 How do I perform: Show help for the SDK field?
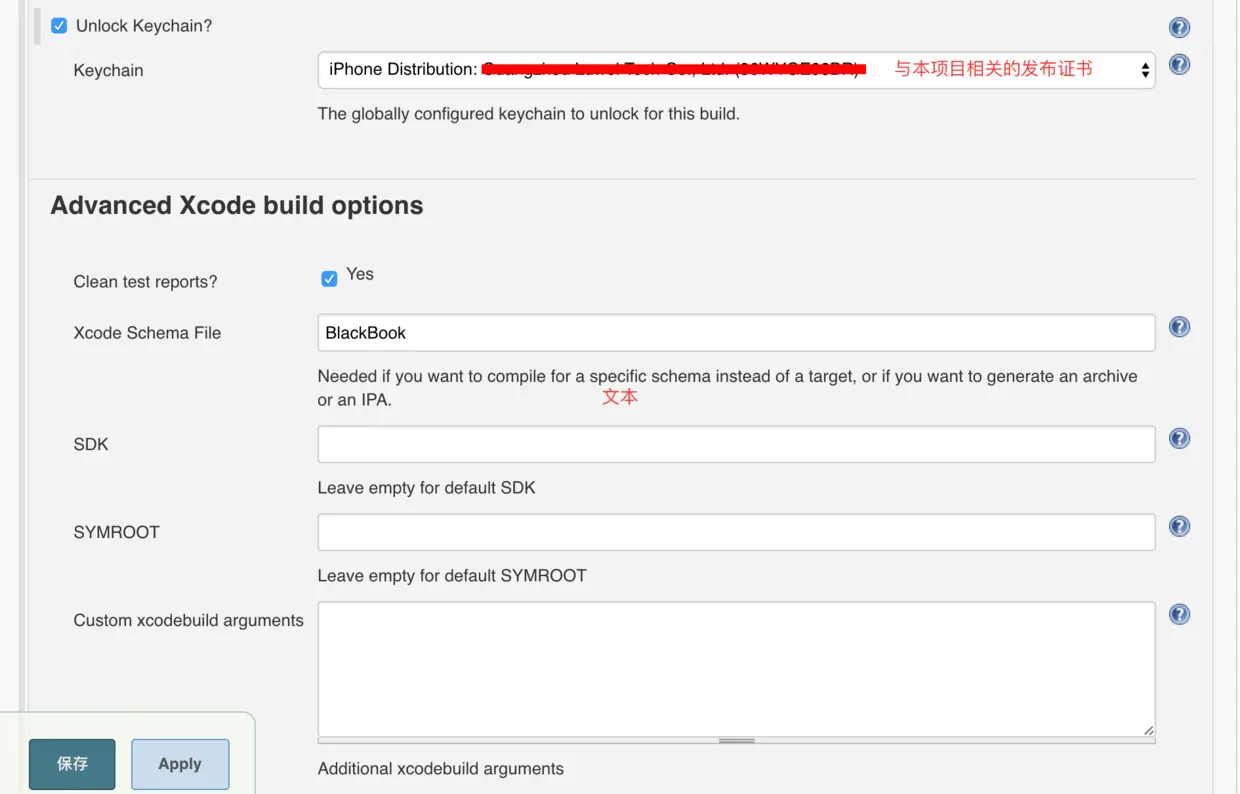[x=1179, y=439]
